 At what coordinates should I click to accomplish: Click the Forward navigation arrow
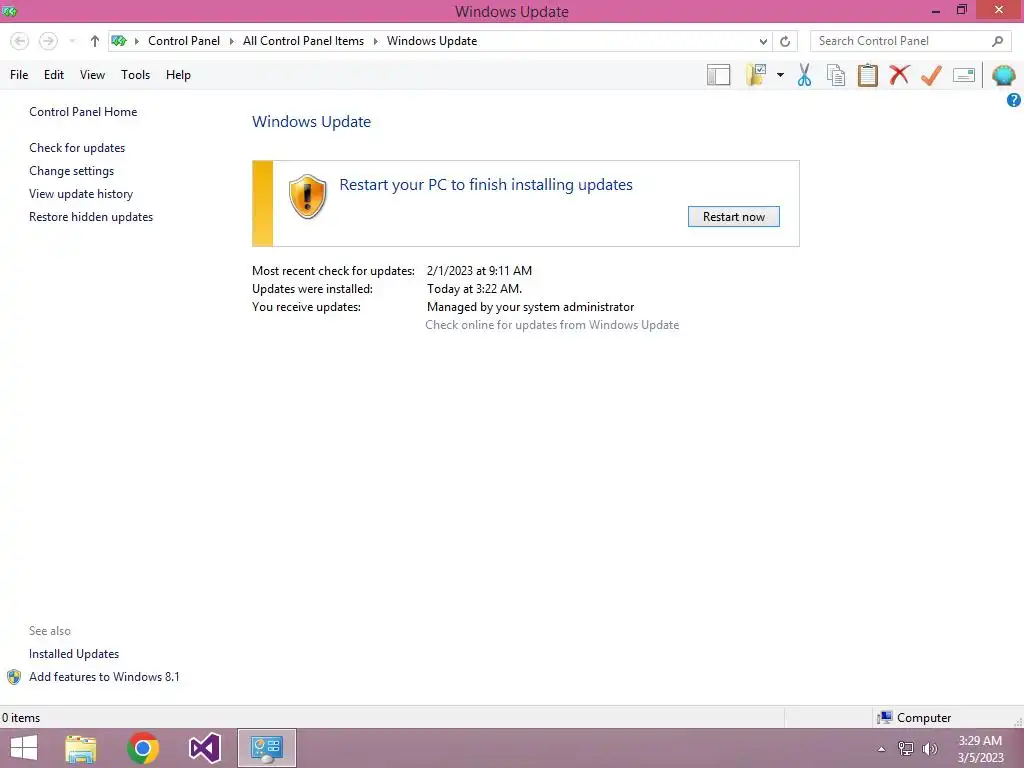coord(48,41)
